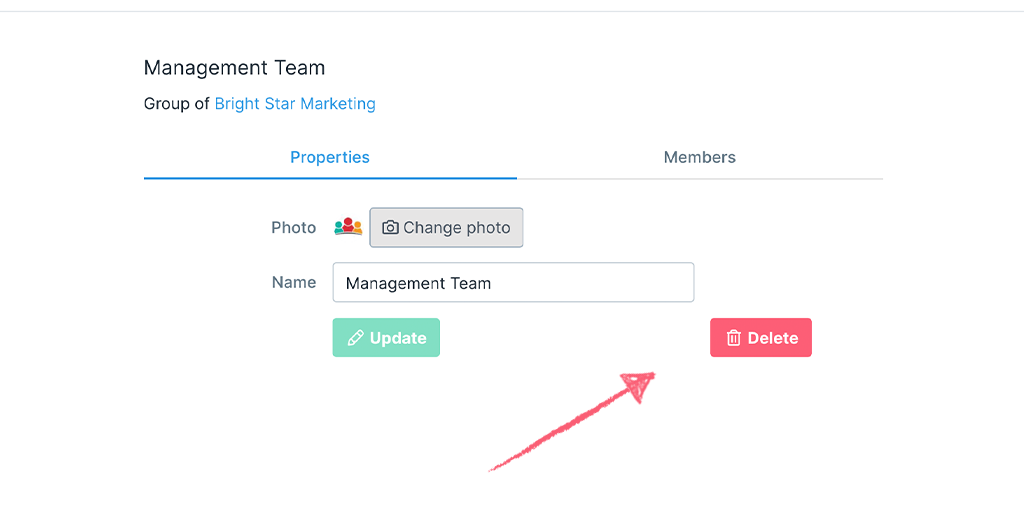Click the trash can icon in Delete
Viewport: 1024px width, 512px height.
click(734, 338)
